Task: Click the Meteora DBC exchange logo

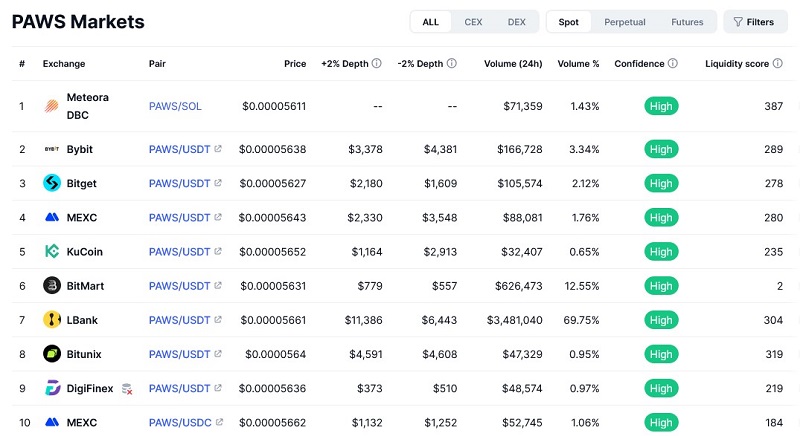Action: tap(52, 106)
